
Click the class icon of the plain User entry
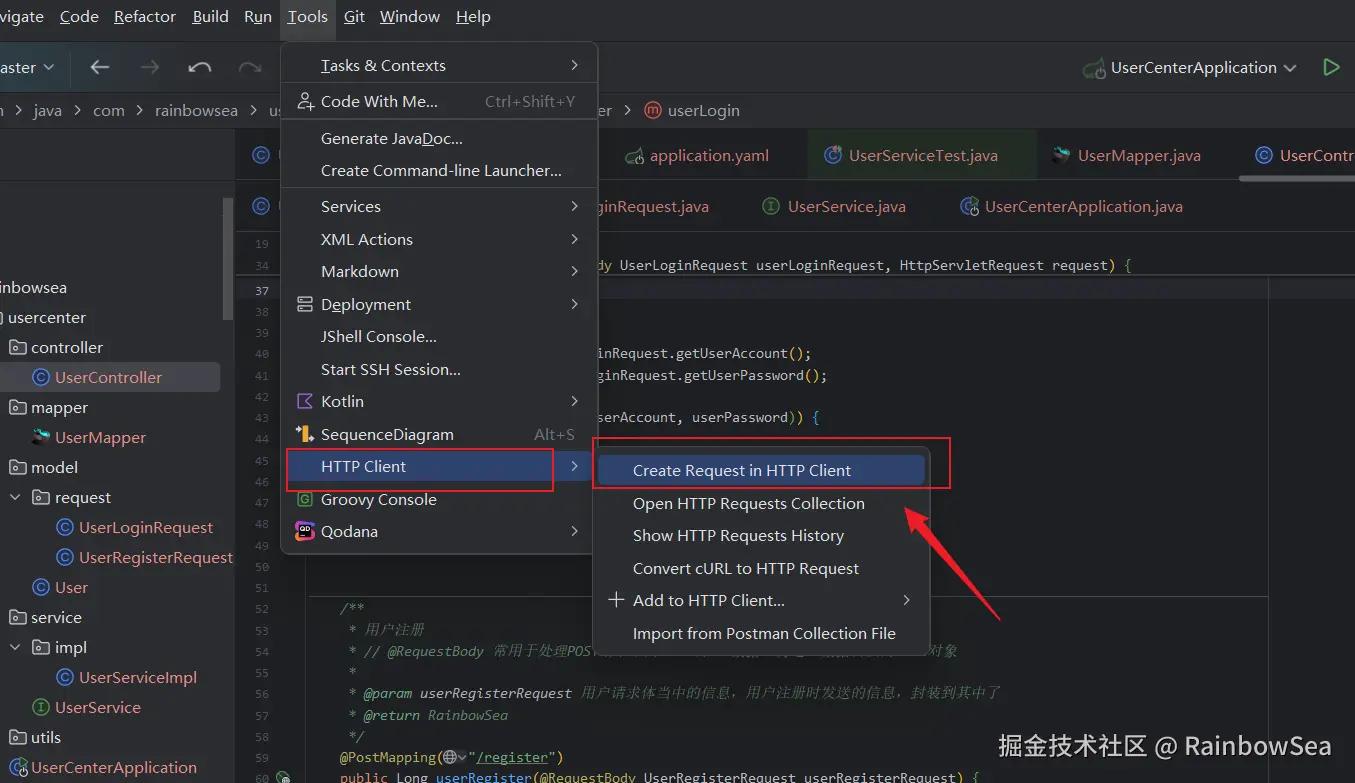coord(41,587)
